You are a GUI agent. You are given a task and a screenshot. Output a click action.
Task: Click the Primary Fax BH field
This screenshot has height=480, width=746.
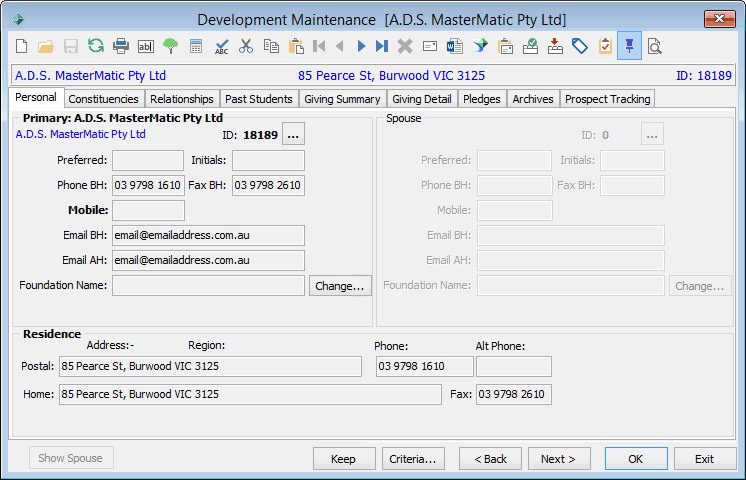(268, 185)
